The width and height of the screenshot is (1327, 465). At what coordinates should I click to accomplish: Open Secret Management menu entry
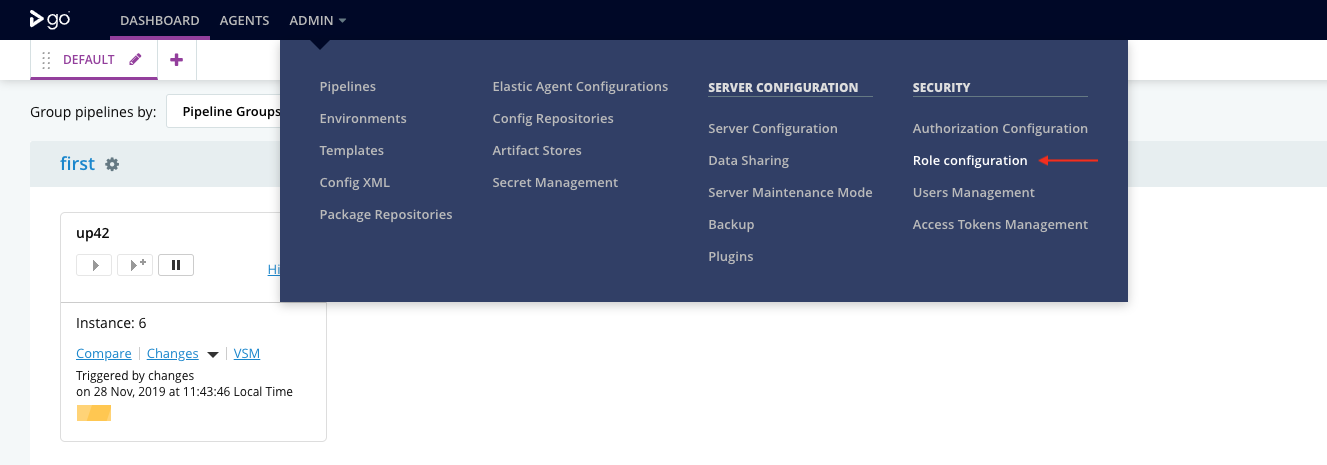(555, 182)
